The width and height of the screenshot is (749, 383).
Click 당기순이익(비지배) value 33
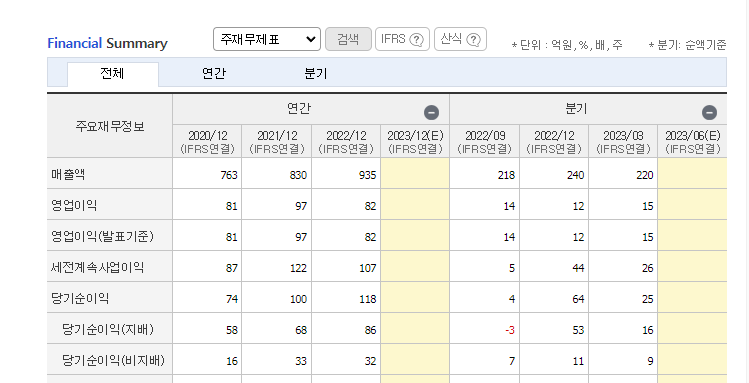pyautogui.click(x=301, y=362)
